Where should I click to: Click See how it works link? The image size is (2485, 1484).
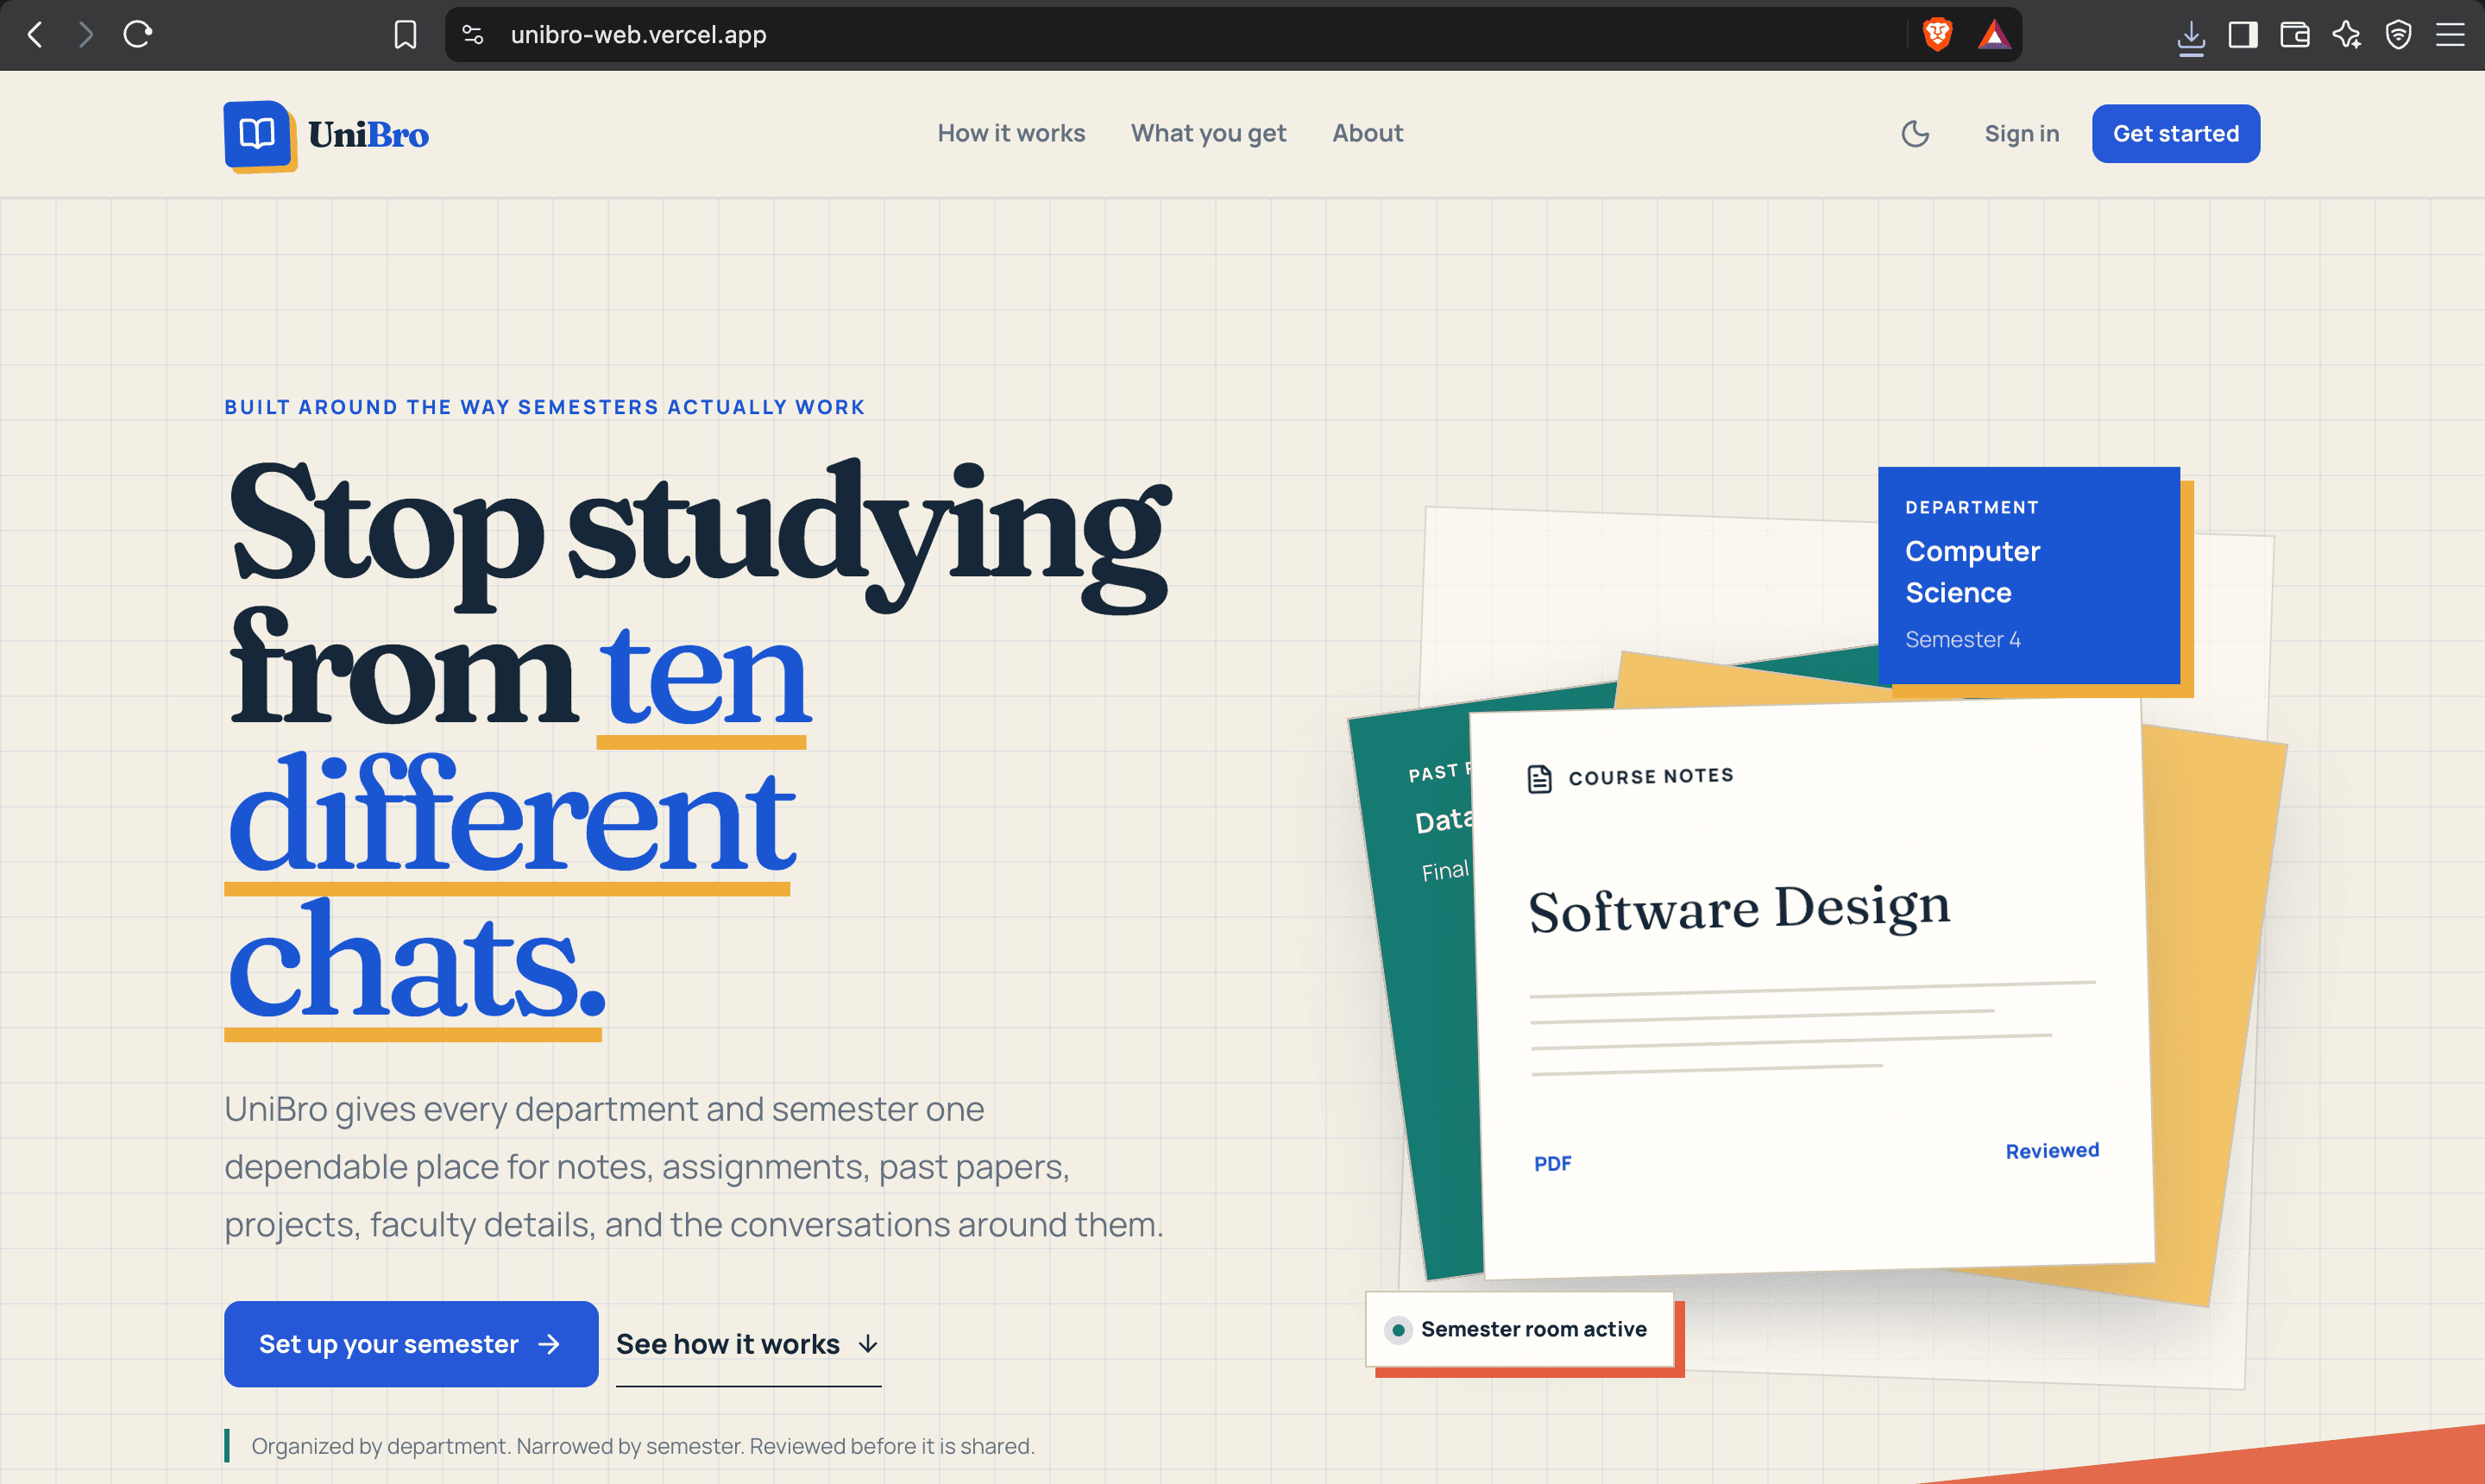[x=748, y=1344]
